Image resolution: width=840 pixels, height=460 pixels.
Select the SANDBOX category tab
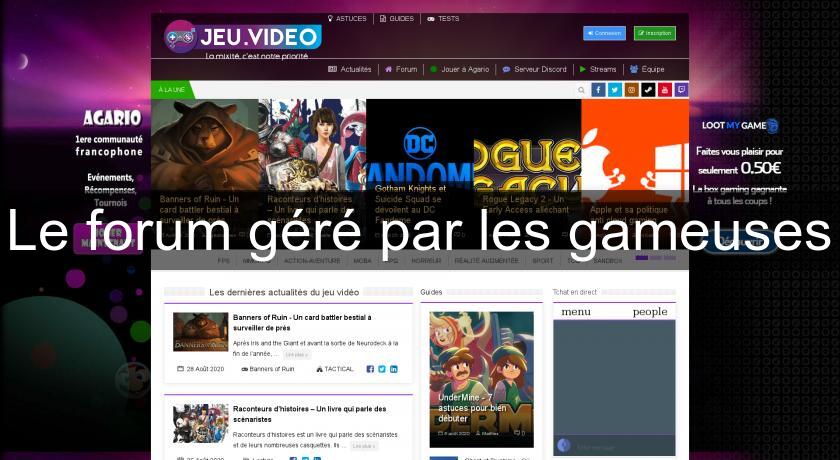(608, 261)
